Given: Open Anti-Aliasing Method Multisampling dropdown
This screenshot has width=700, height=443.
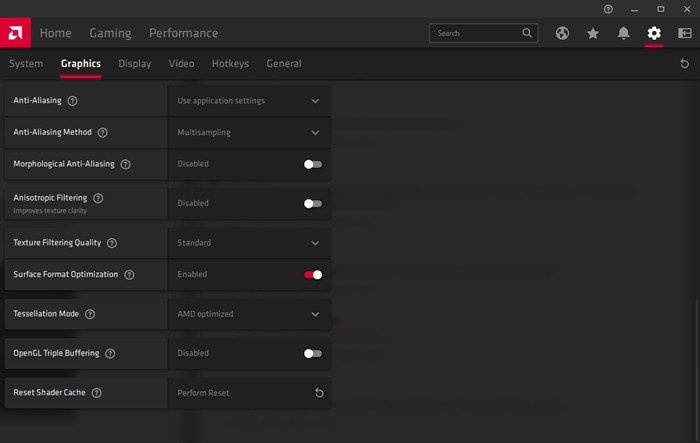Looking at the screenshot, I should coord(249,133).
